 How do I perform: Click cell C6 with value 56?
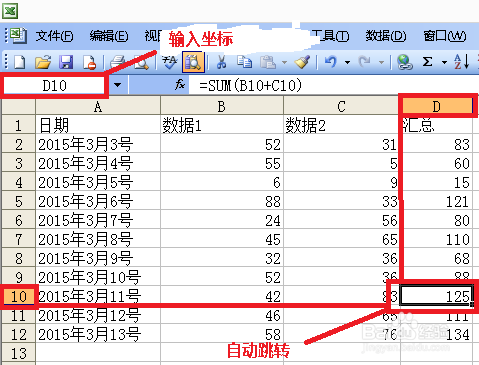click(x=342, y=220)
